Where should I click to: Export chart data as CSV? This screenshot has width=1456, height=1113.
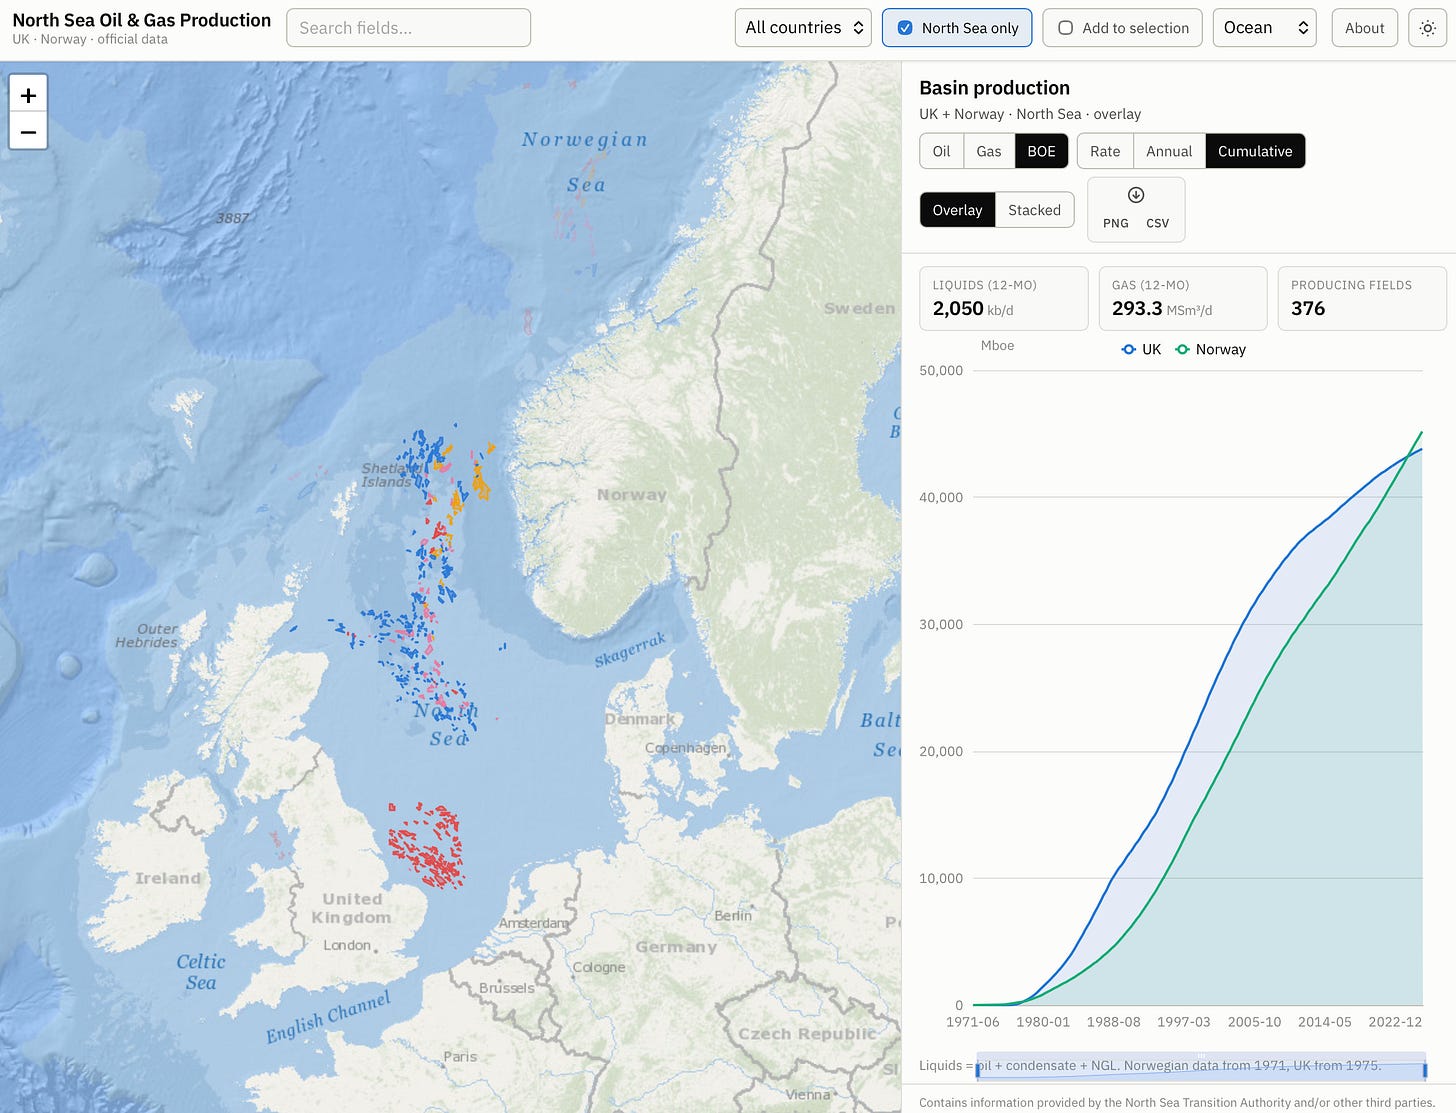[1157, 223]
